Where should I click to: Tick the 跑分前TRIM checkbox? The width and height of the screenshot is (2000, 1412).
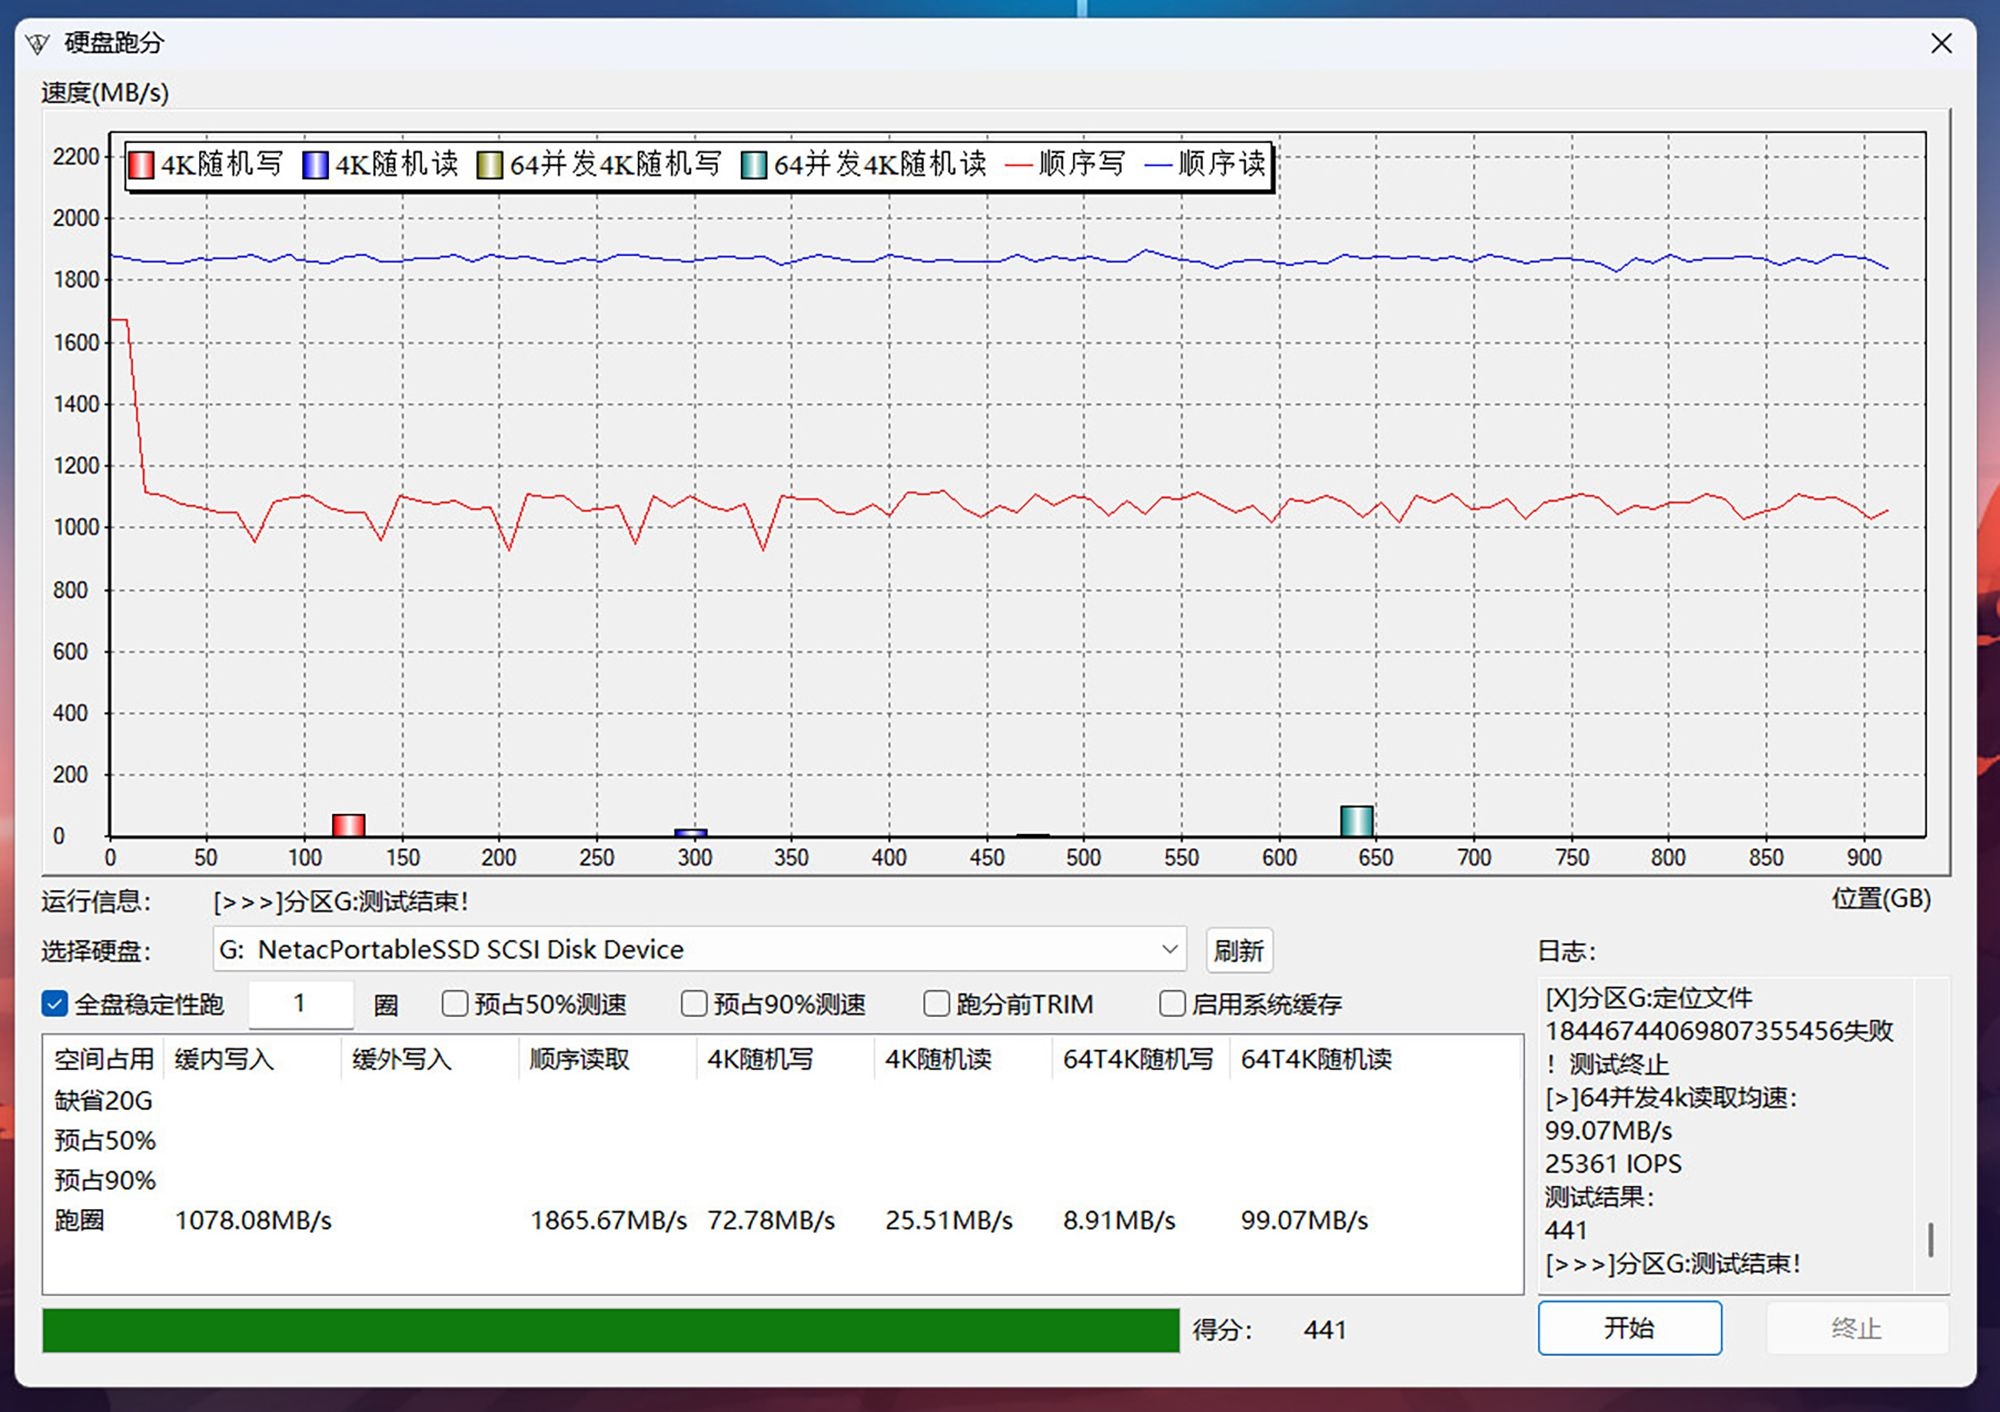(936, 1003)
